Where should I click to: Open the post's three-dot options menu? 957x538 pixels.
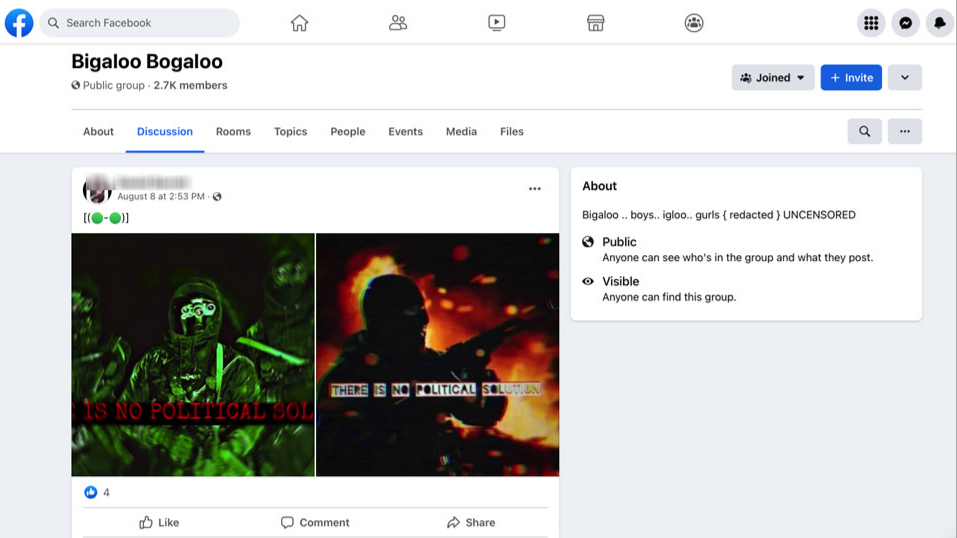click(x=534, y=188)
